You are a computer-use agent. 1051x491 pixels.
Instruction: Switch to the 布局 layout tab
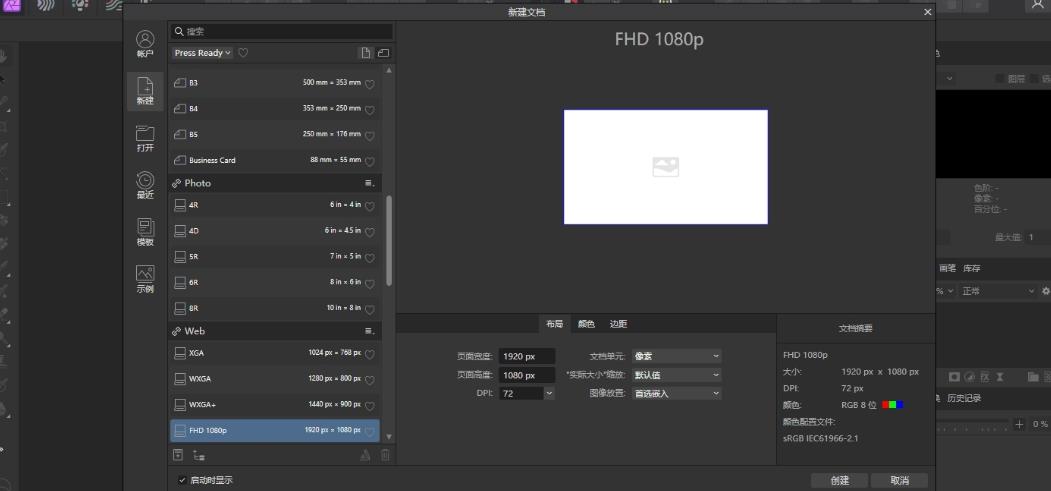pyautogui.click(x=554, y=324)
